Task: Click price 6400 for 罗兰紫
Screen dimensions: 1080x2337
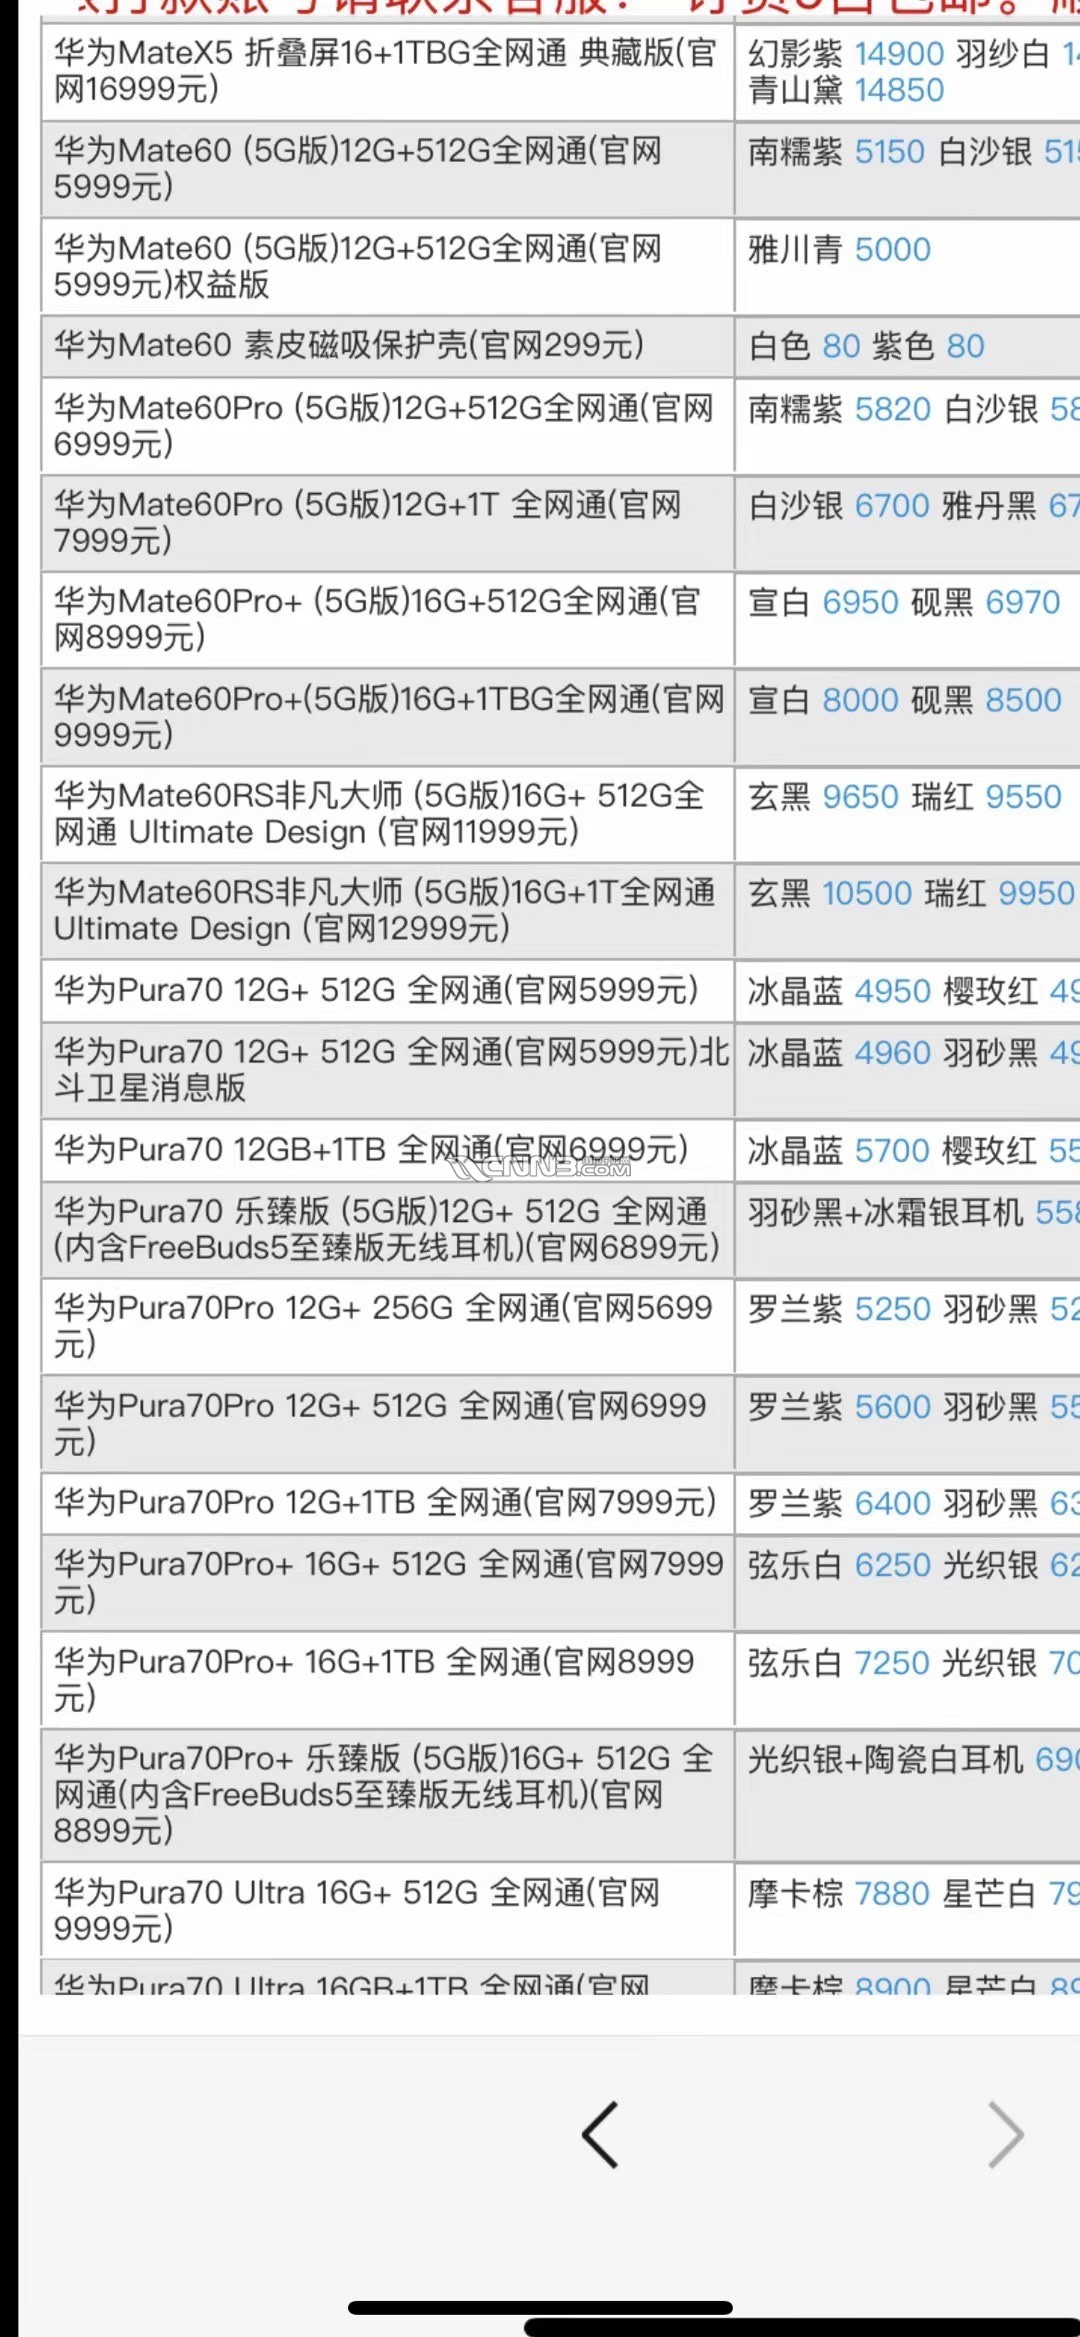Action: [893, 1504]
